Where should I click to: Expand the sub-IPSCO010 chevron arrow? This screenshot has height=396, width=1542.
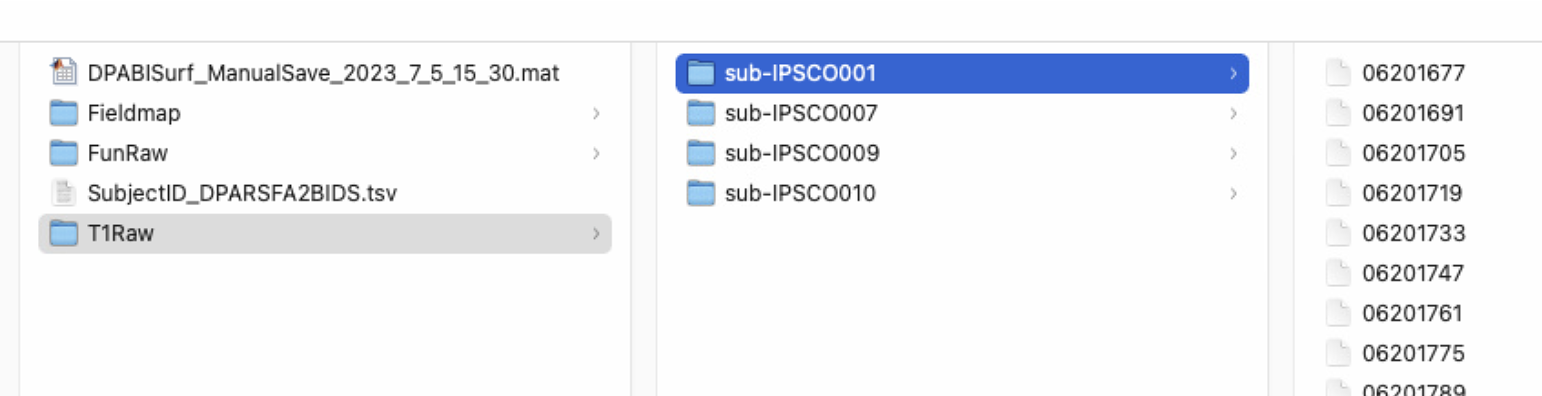[1233, 193]
